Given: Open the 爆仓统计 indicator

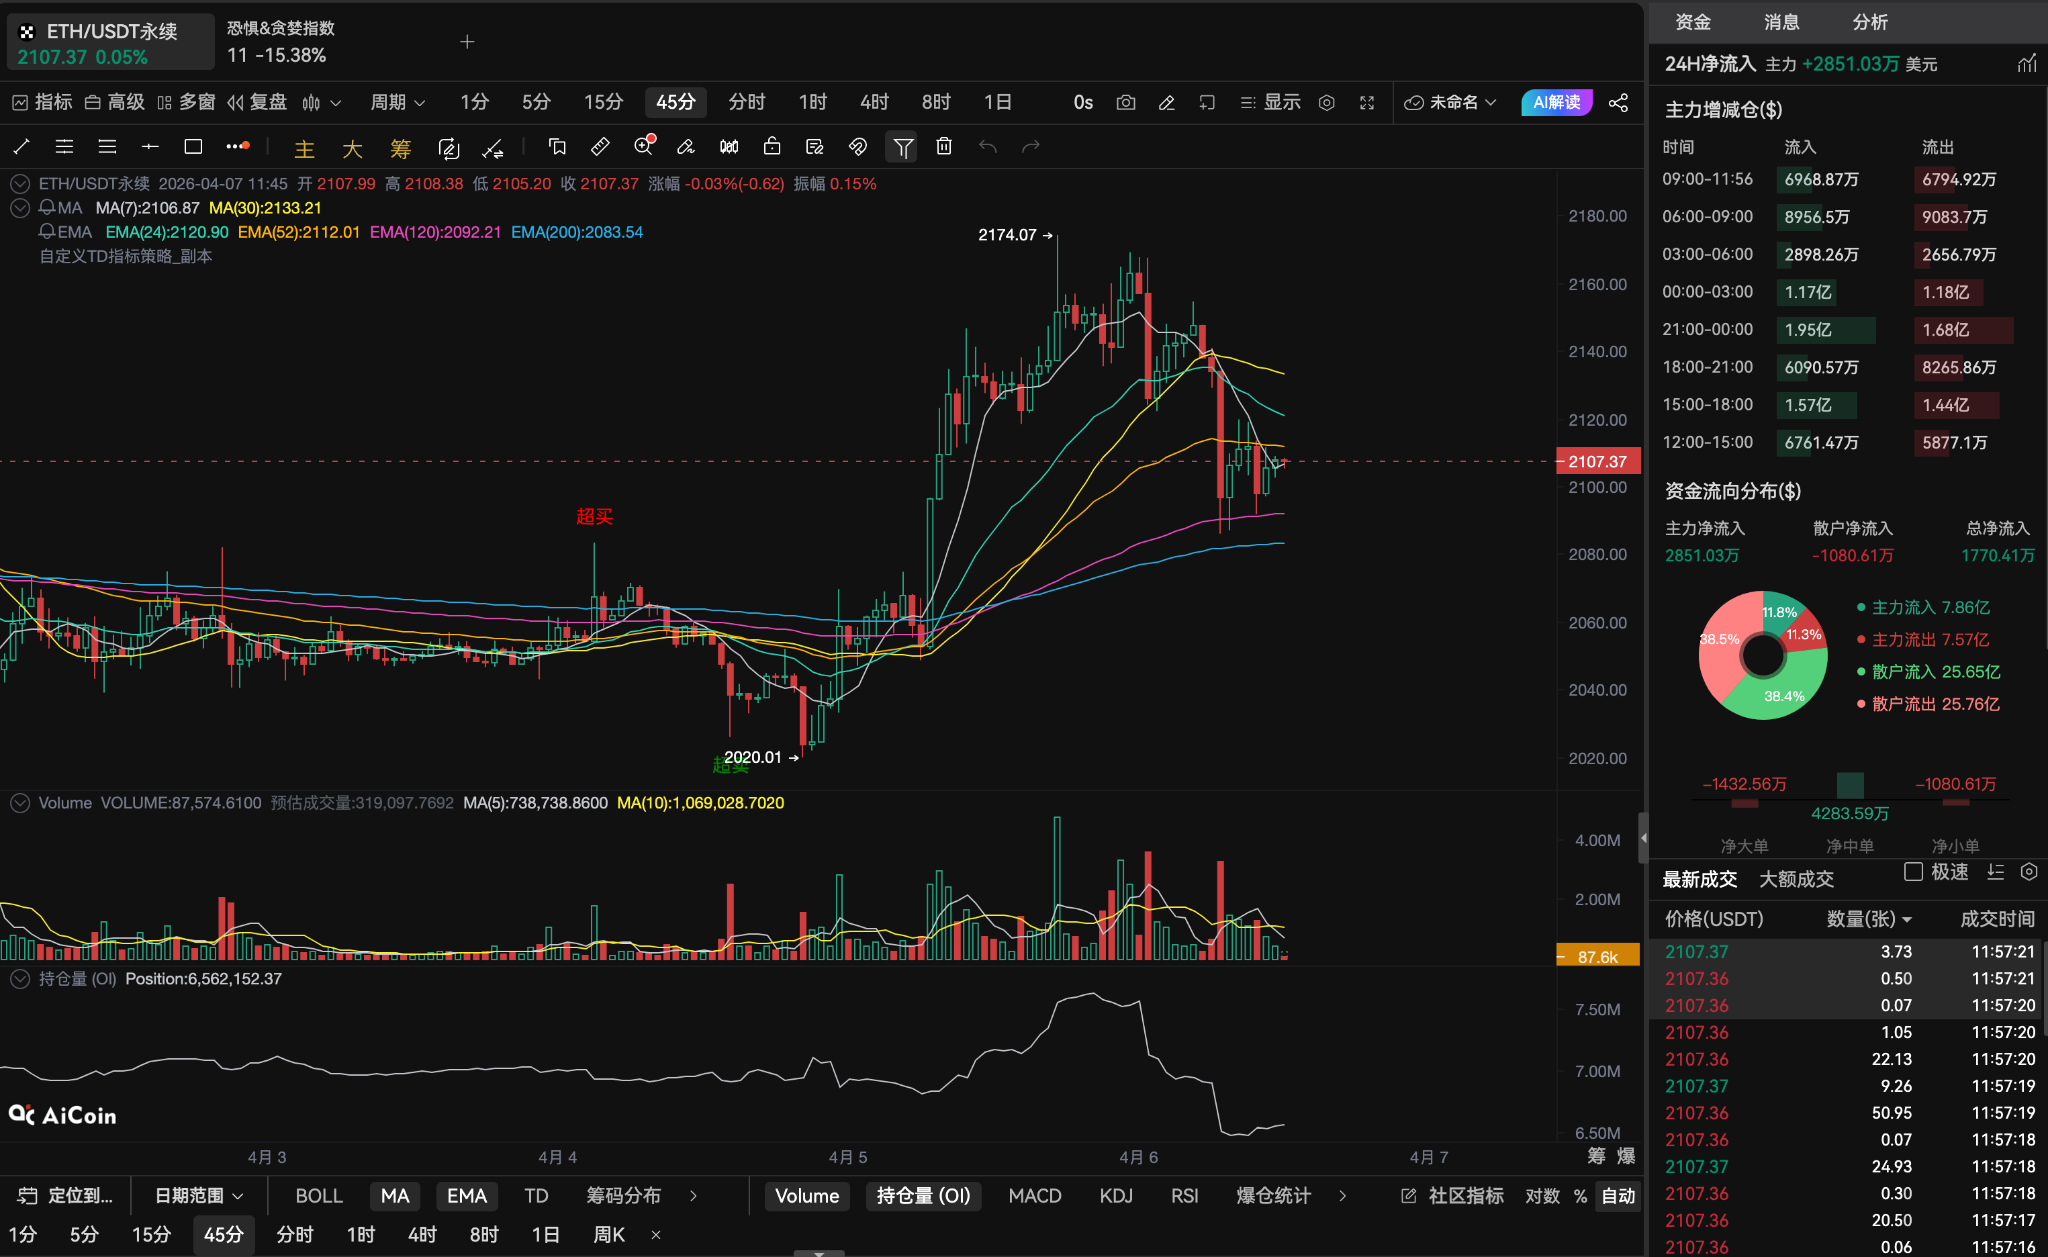Looking at the screenshot, I should click(x=1271, y=1195).
